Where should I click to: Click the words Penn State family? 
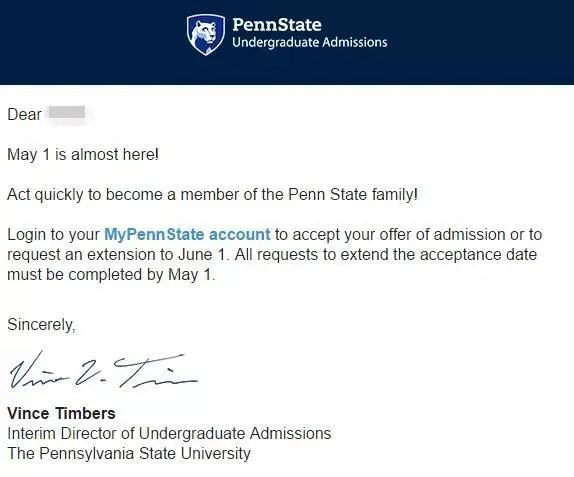(x=353, y=194)
